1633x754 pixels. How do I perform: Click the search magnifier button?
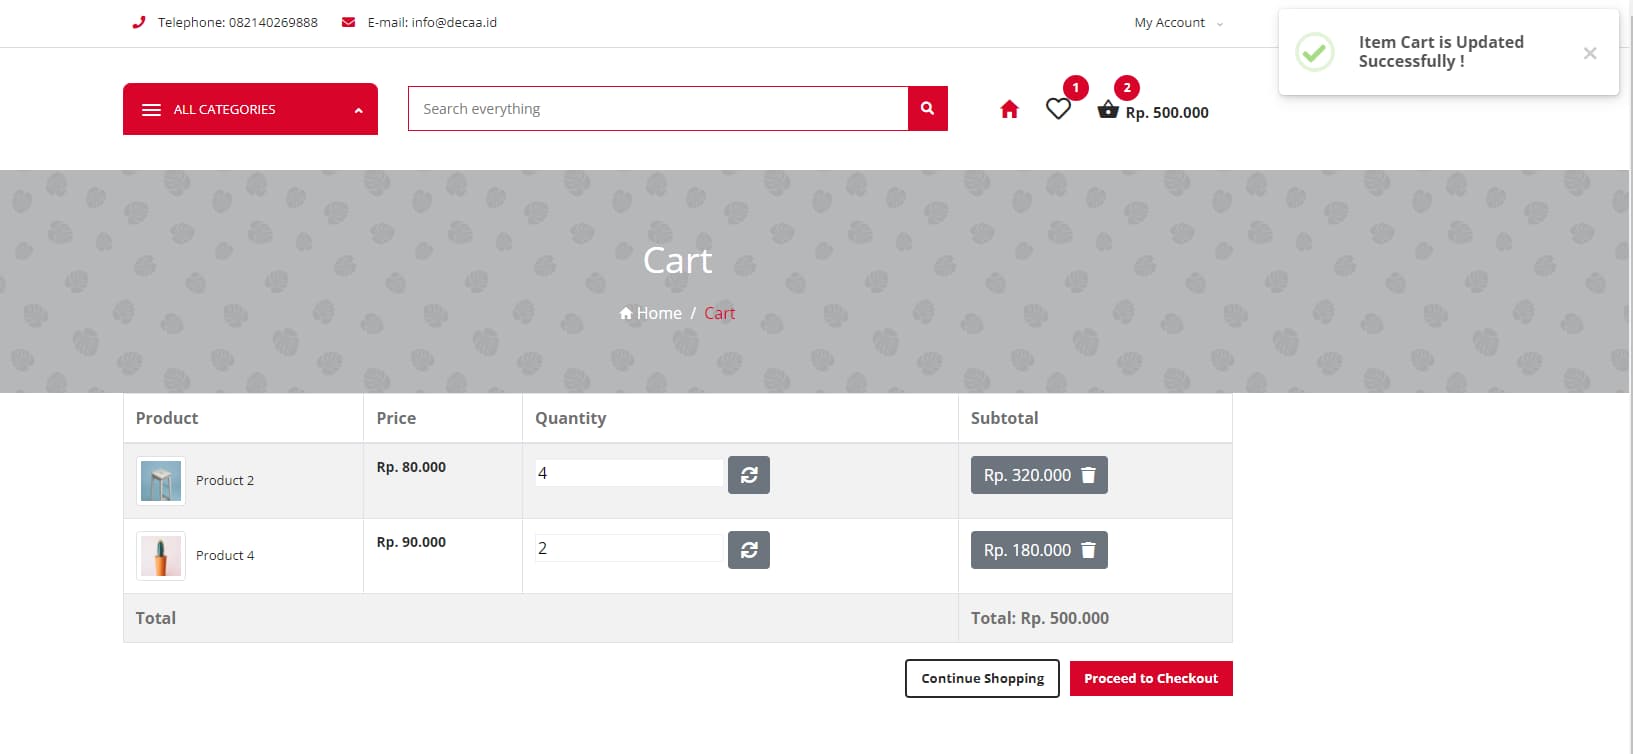click(x=927, y=108)
